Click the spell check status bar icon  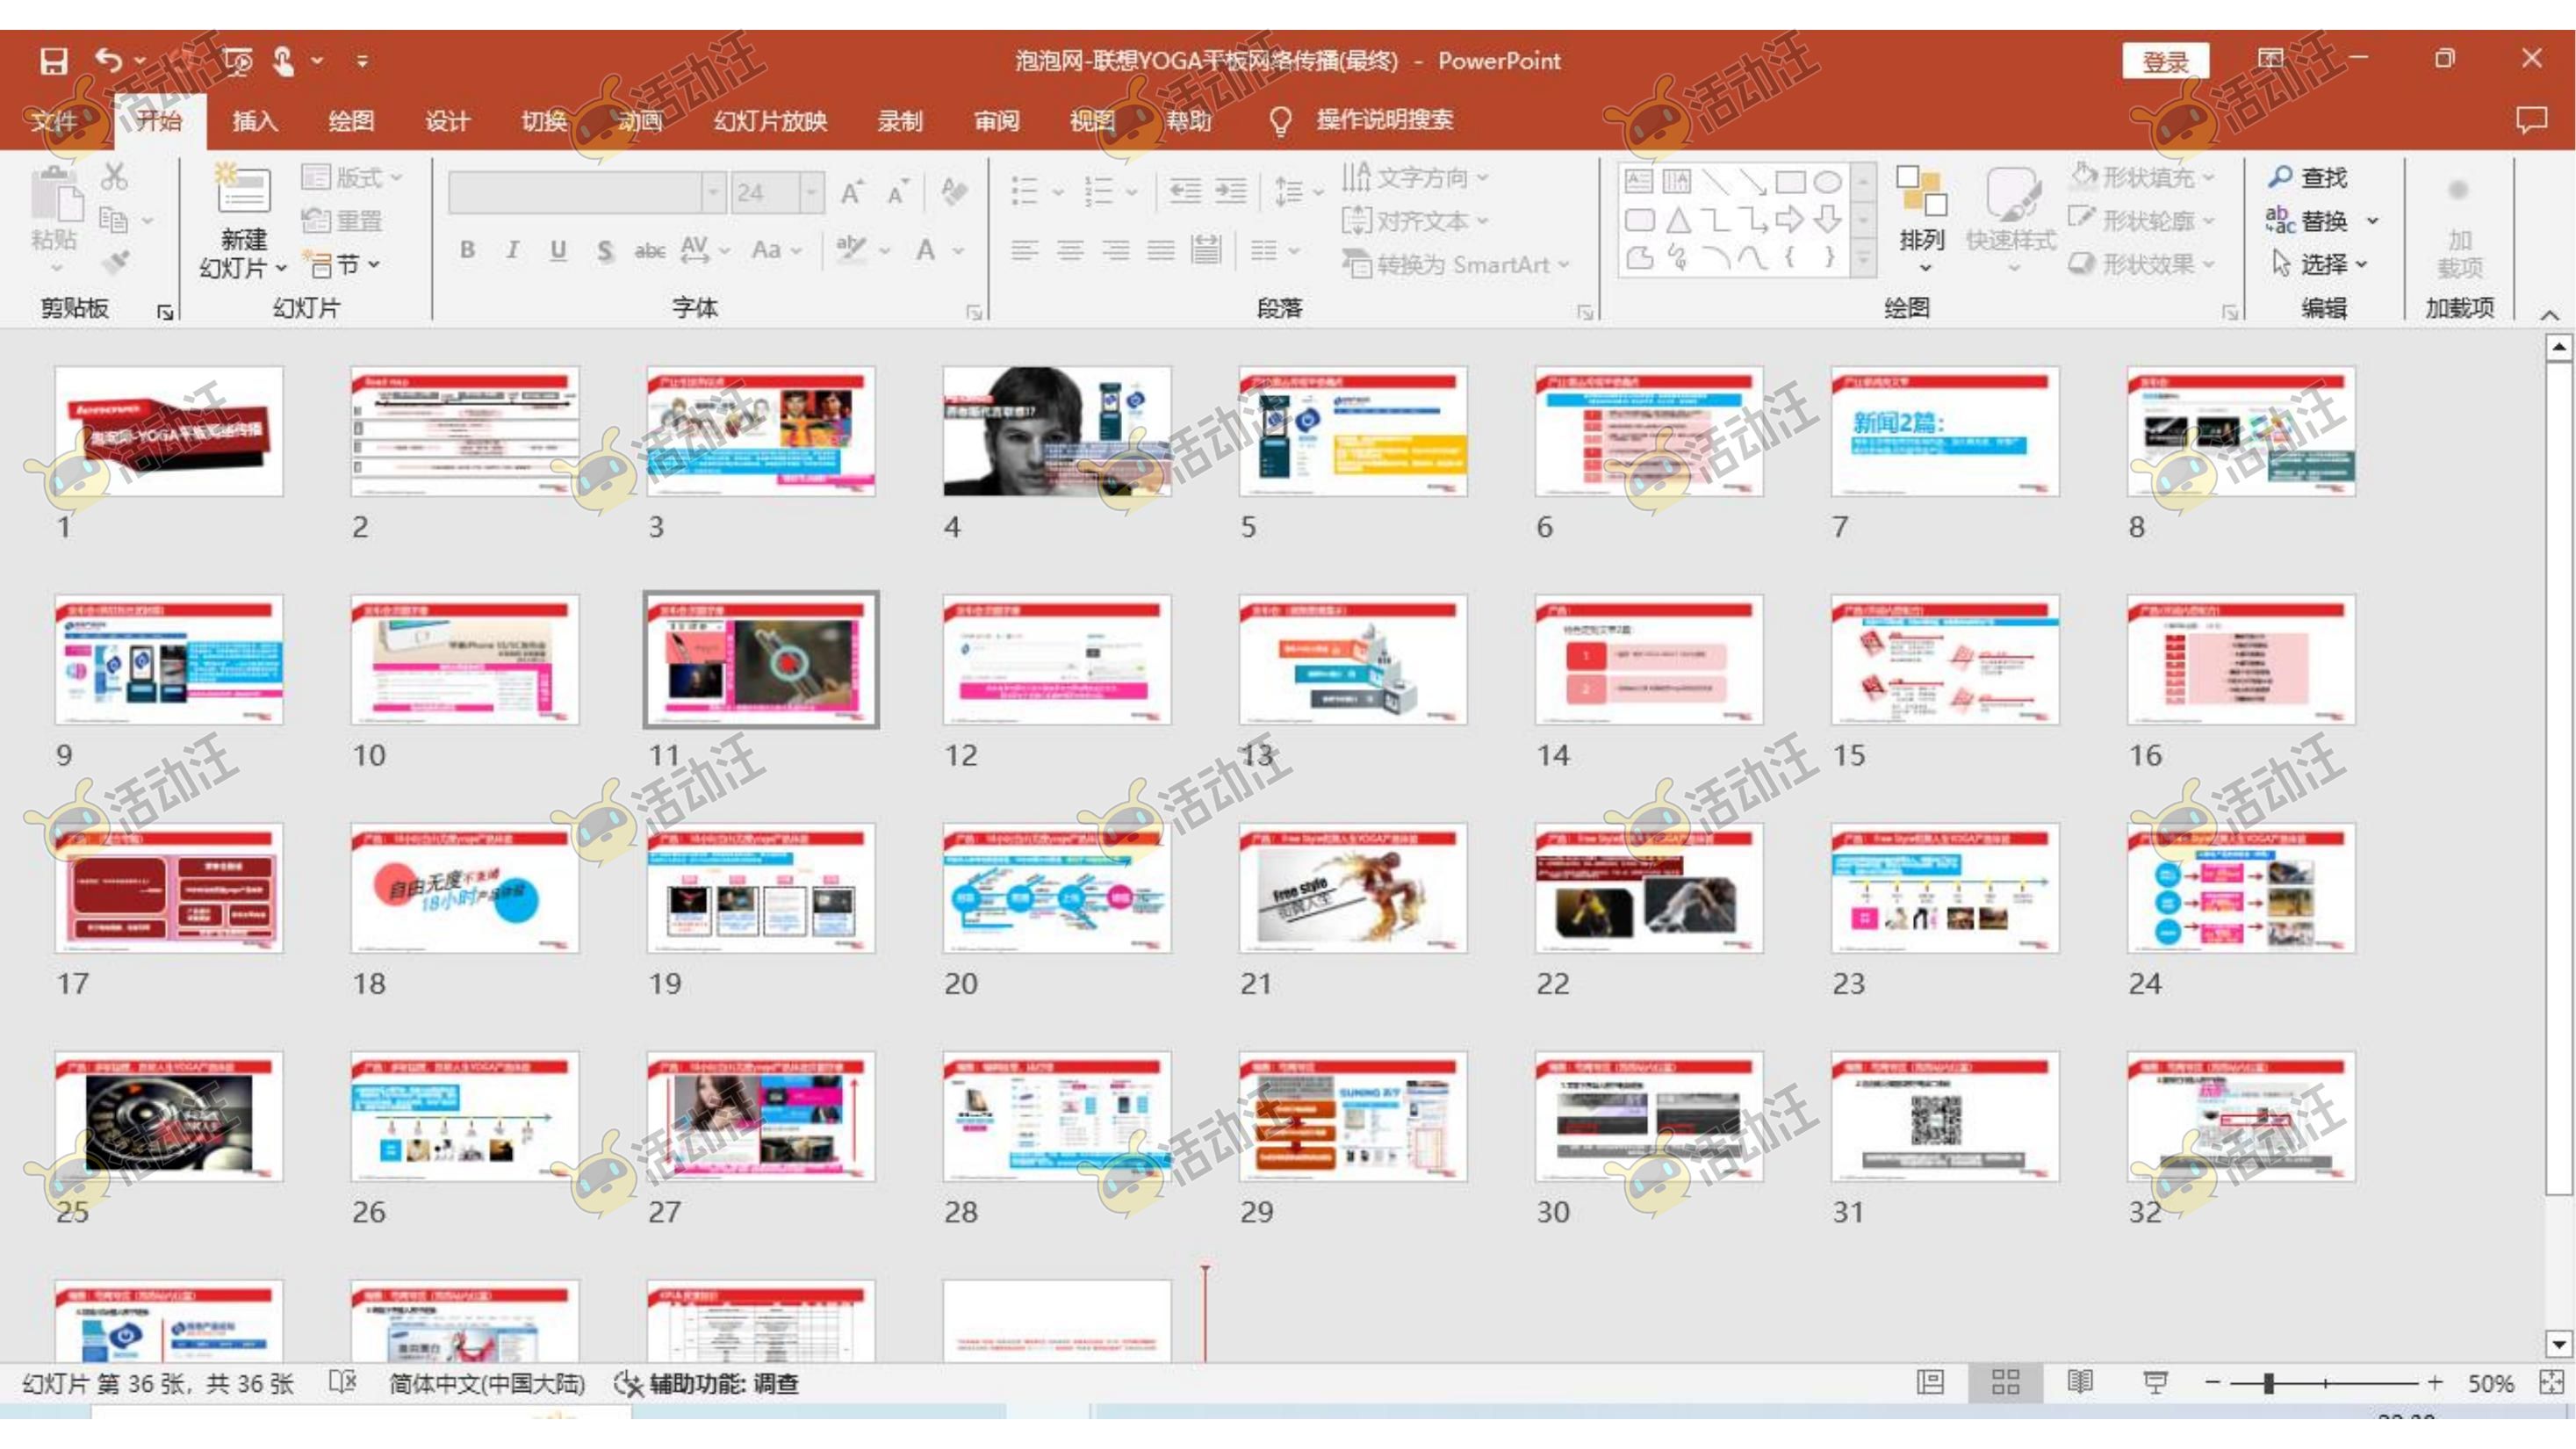[342, 1383]
